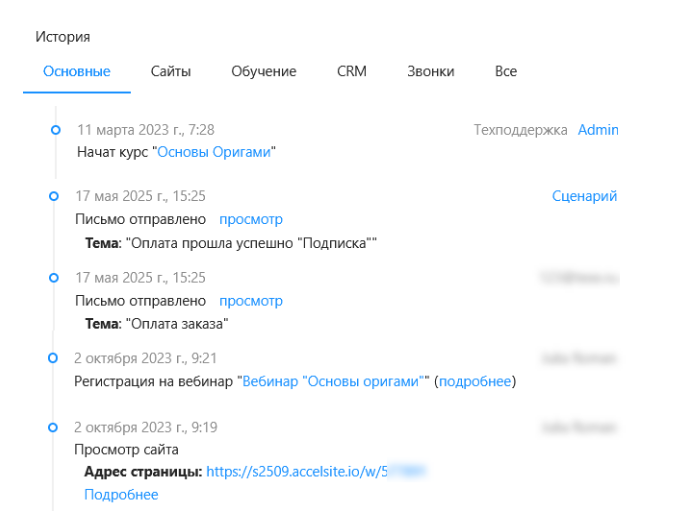Image resolution: width=686 pixels, height=532 pixels.
Task: Open the course link Основы Оригами
Action: pyautogui.click(x=214, y=152)
